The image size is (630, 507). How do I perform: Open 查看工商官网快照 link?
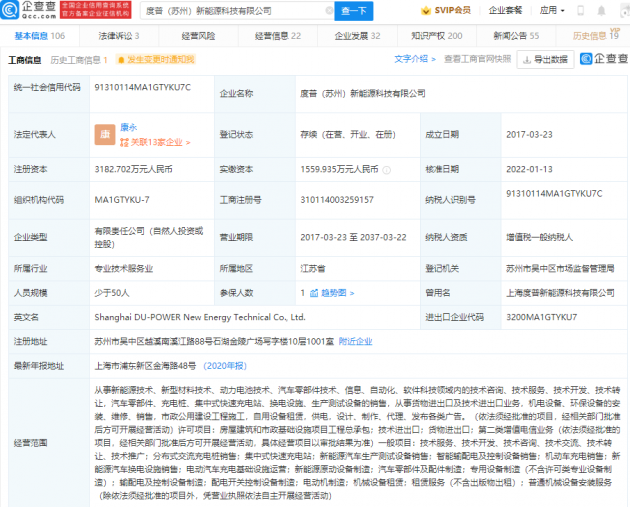pos(477,59)
